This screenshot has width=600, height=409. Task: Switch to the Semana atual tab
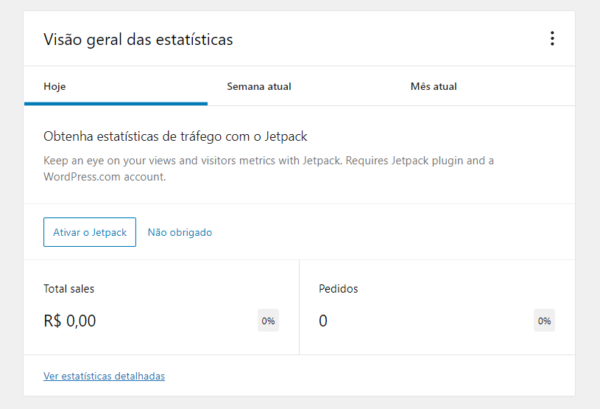pyautogui.click(x=259, y=86)
